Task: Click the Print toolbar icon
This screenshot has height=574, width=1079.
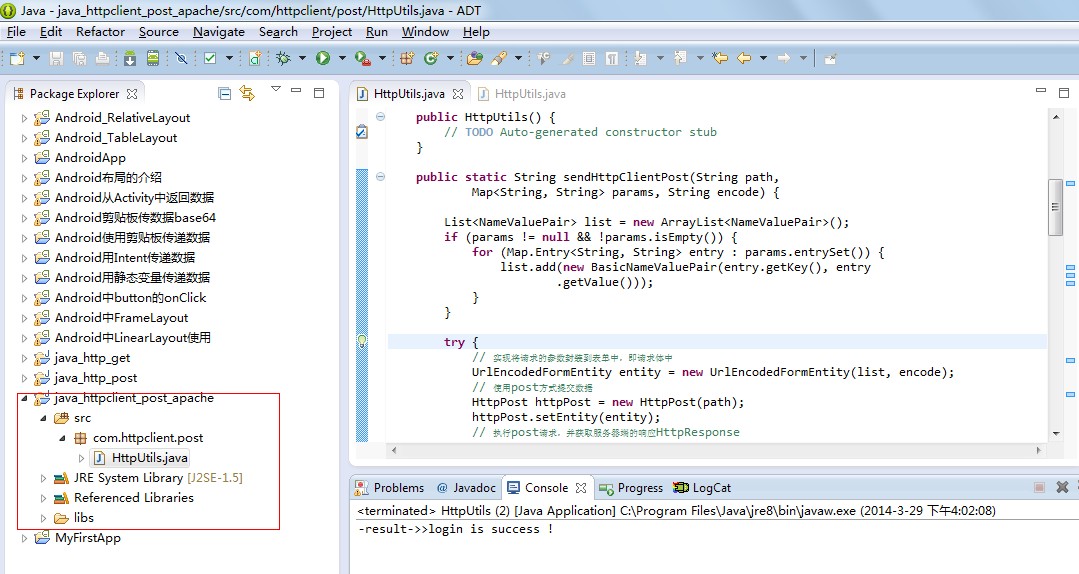Action: pos(103,59)
